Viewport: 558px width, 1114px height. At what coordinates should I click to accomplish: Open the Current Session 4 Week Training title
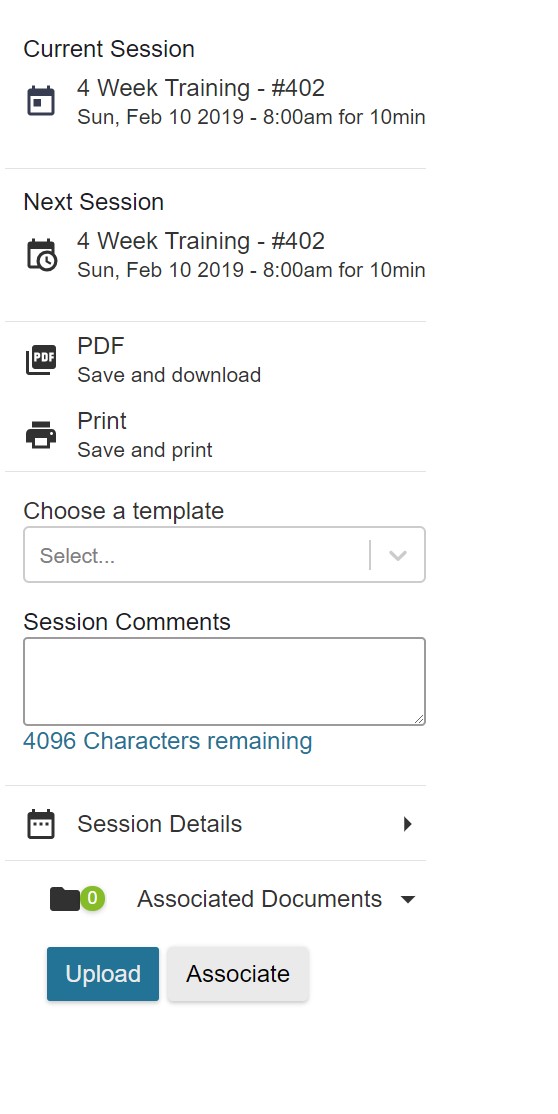201,88
